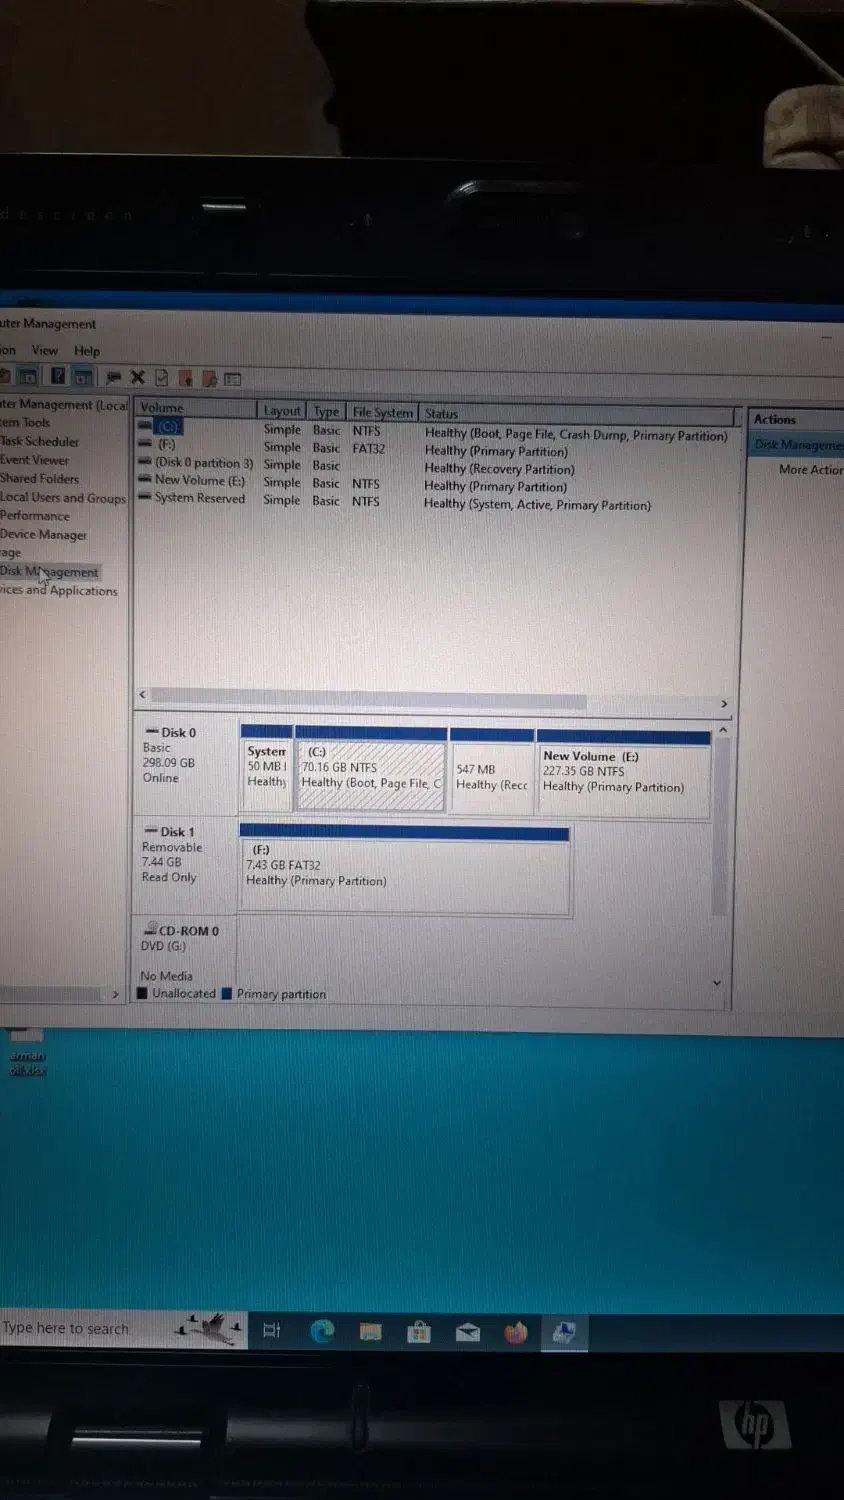844x1500 pixels.
Task: Click the first red folder toolbar icon
Action: point(186,378)
